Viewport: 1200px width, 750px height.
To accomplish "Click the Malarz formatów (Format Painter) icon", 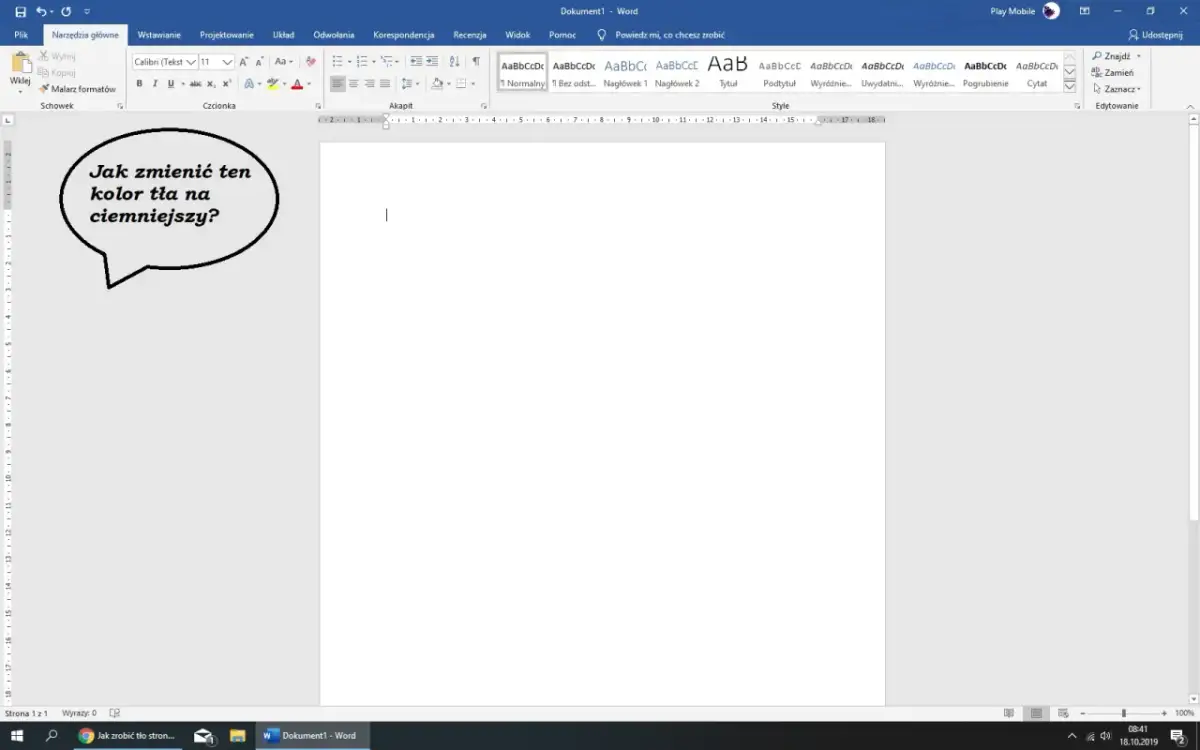I will [44, 89].
